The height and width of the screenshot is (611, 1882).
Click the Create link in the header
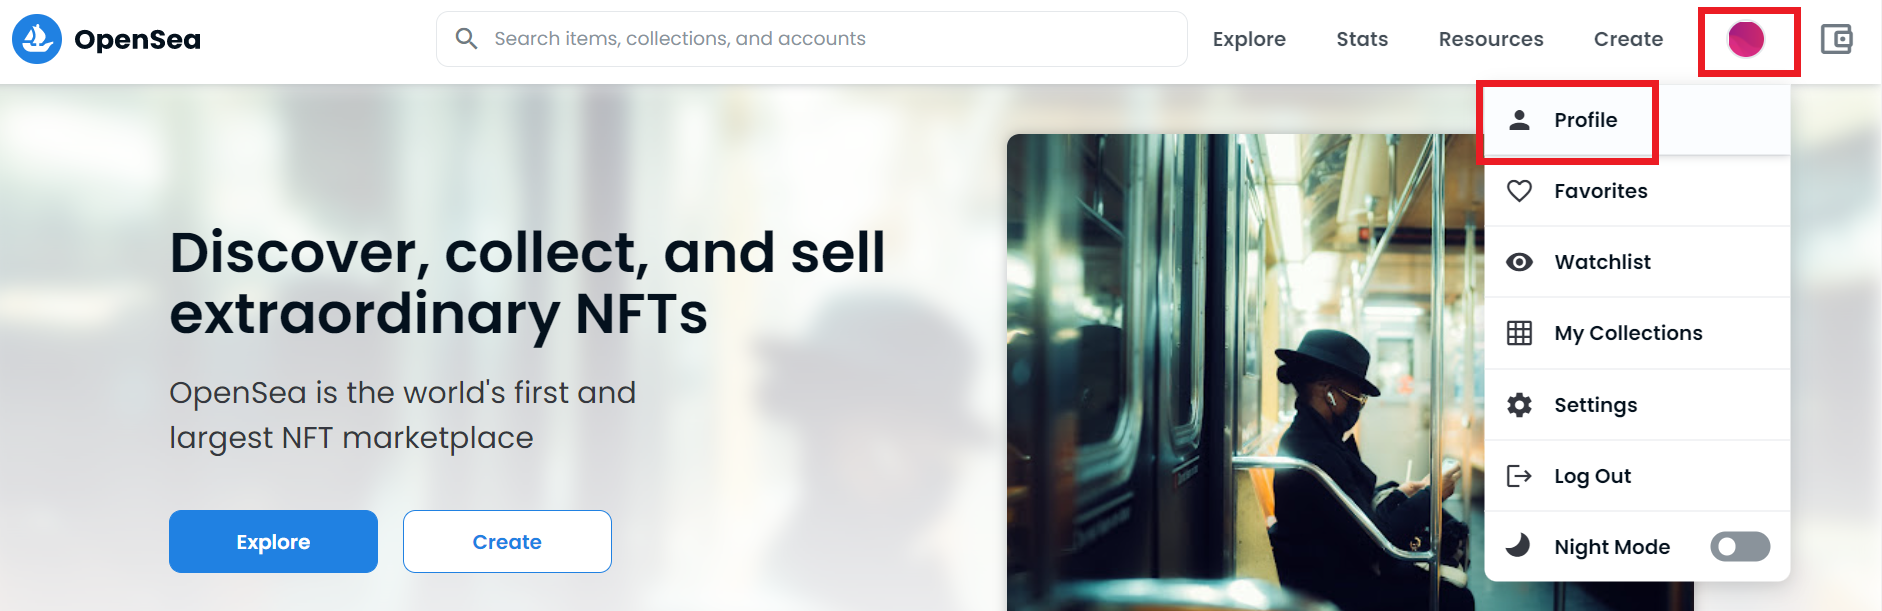tap(1628, 39)
